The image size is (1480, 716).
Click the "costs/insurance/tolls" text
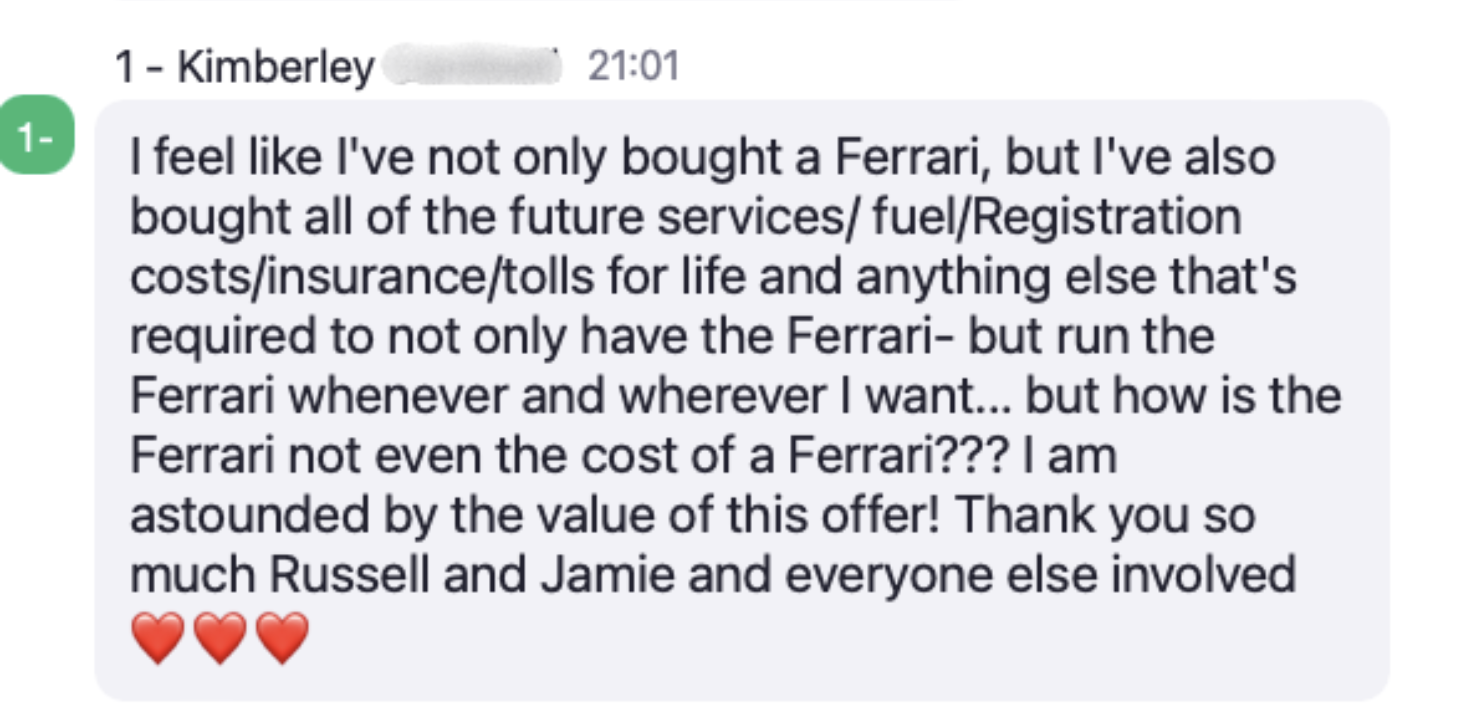[x=343, y=277]
